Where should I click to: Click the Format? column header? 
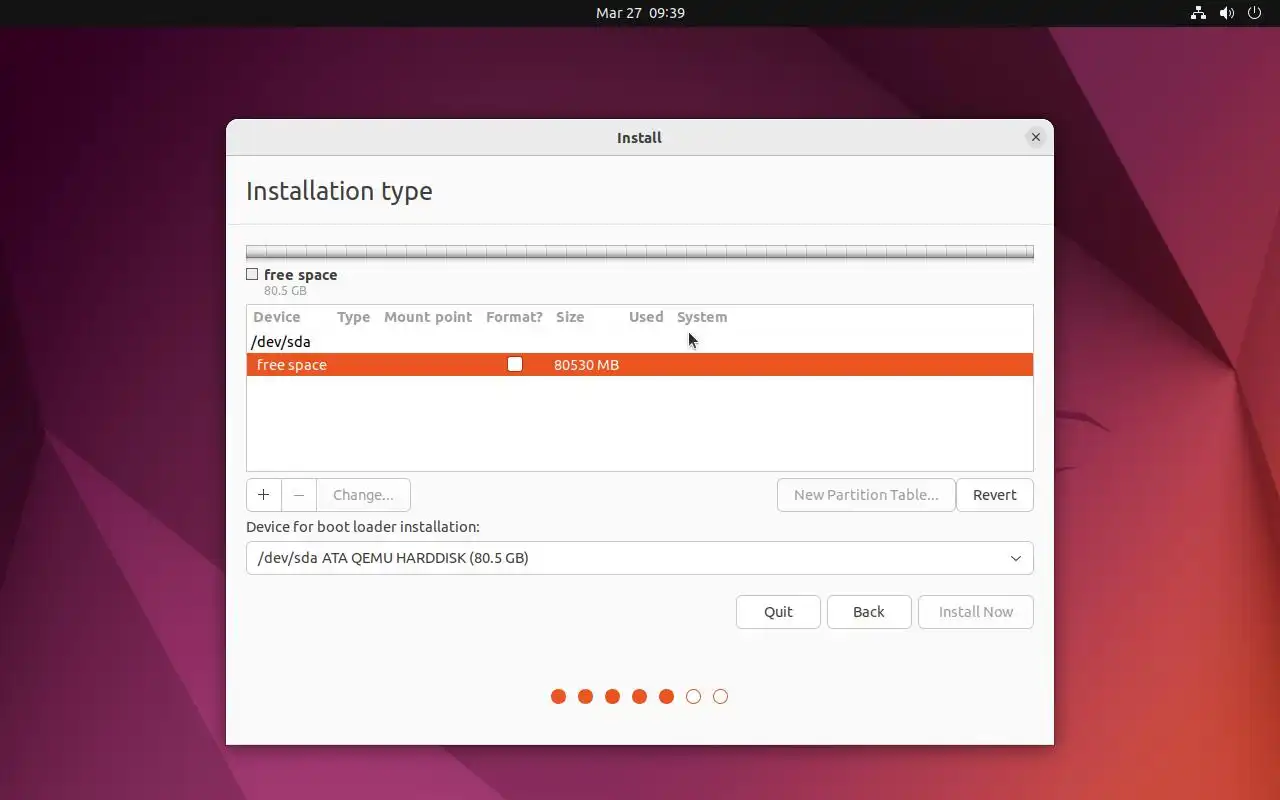point(514,317)
